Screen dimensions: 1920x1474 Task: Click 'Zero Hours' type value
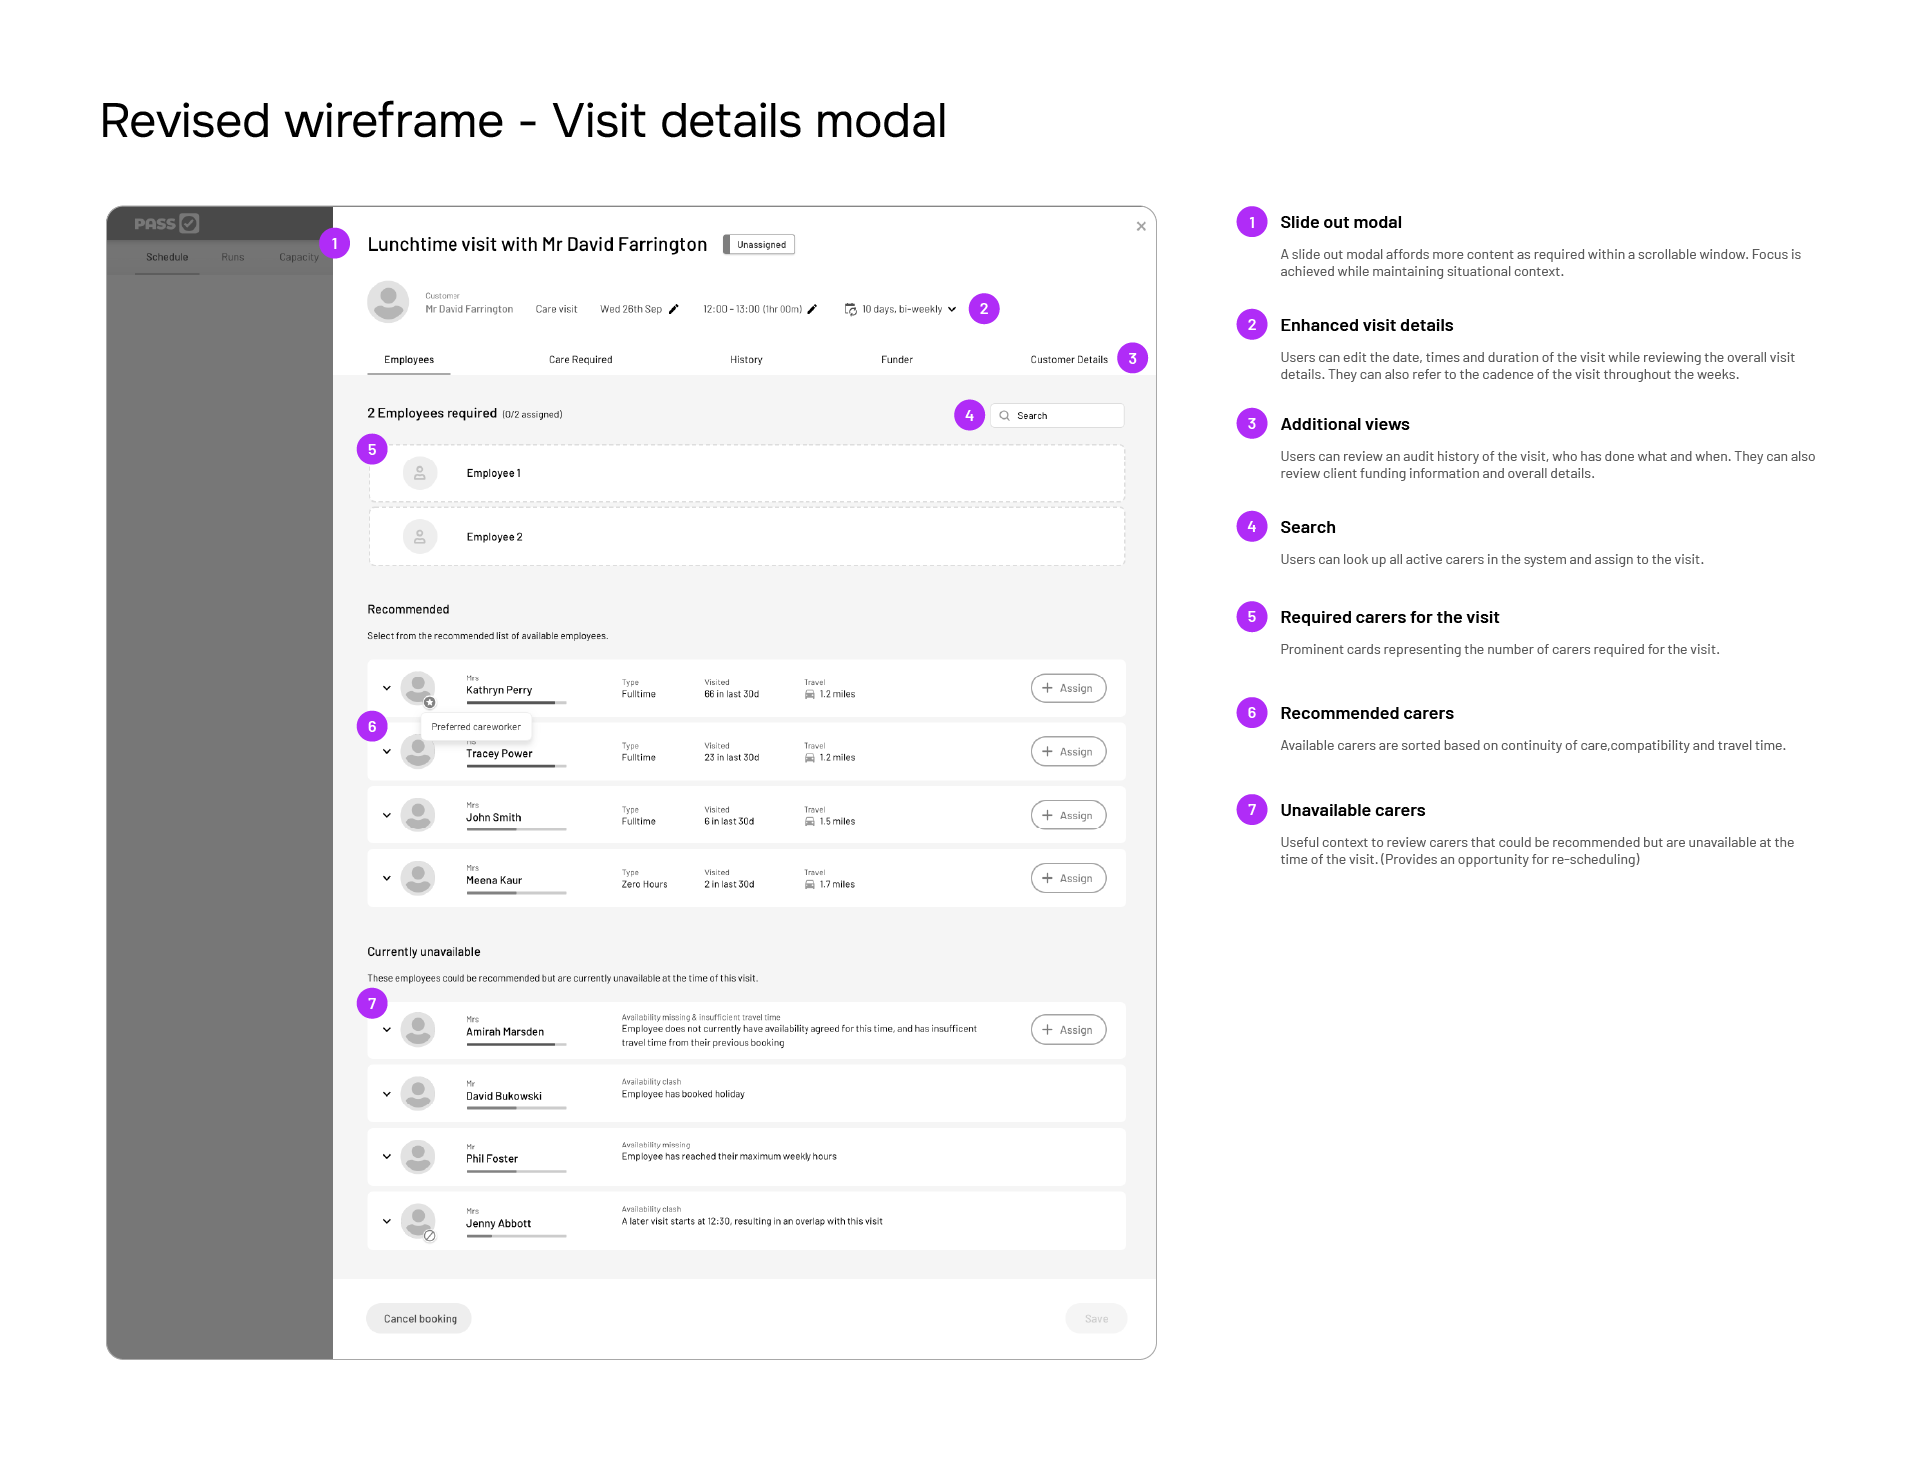point(644,885)
